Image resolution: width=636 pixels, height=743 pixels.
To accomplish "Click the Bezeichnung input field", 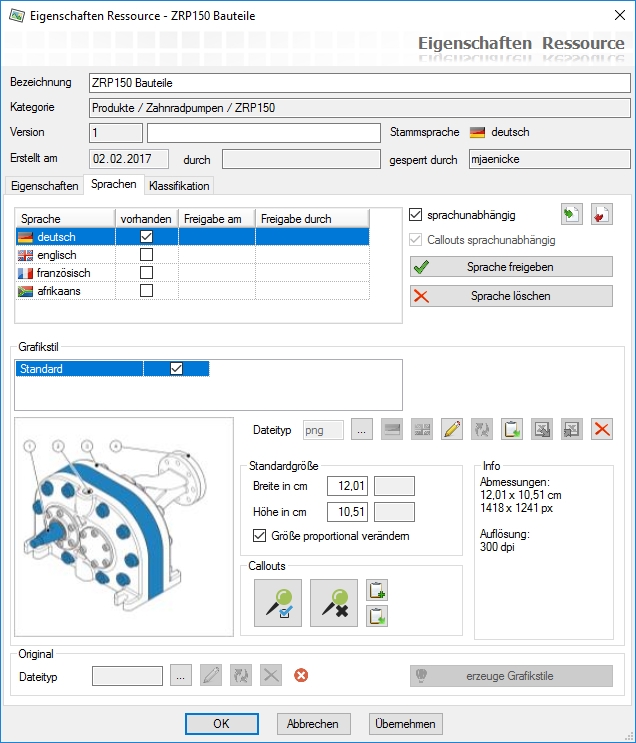I will [360, 83].
